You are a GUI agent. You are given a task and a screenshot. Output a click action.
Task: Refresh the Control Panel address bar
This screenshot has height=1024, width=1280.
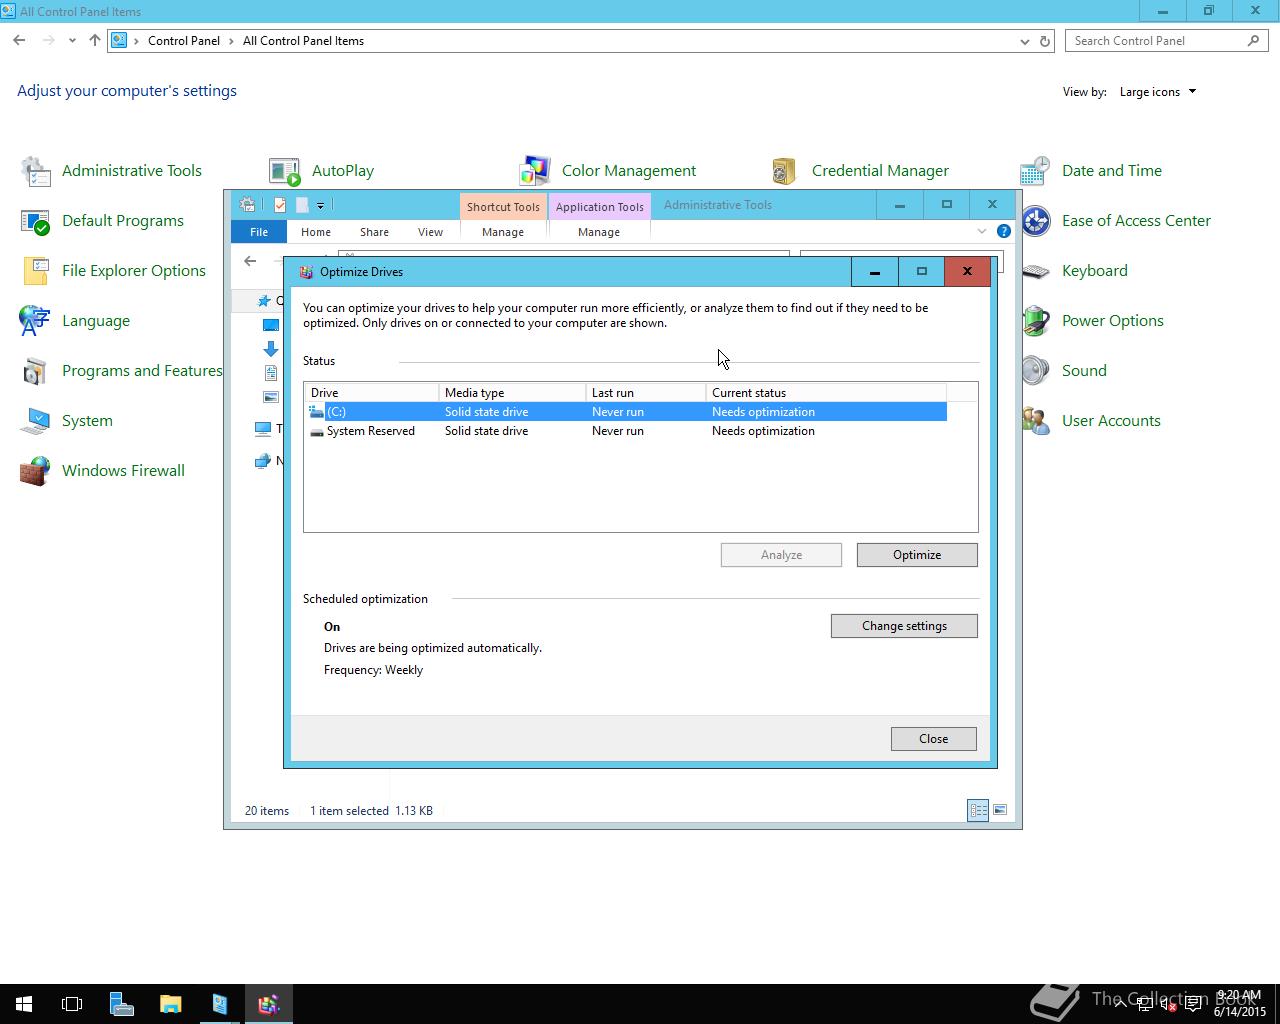coord(1045,41)
